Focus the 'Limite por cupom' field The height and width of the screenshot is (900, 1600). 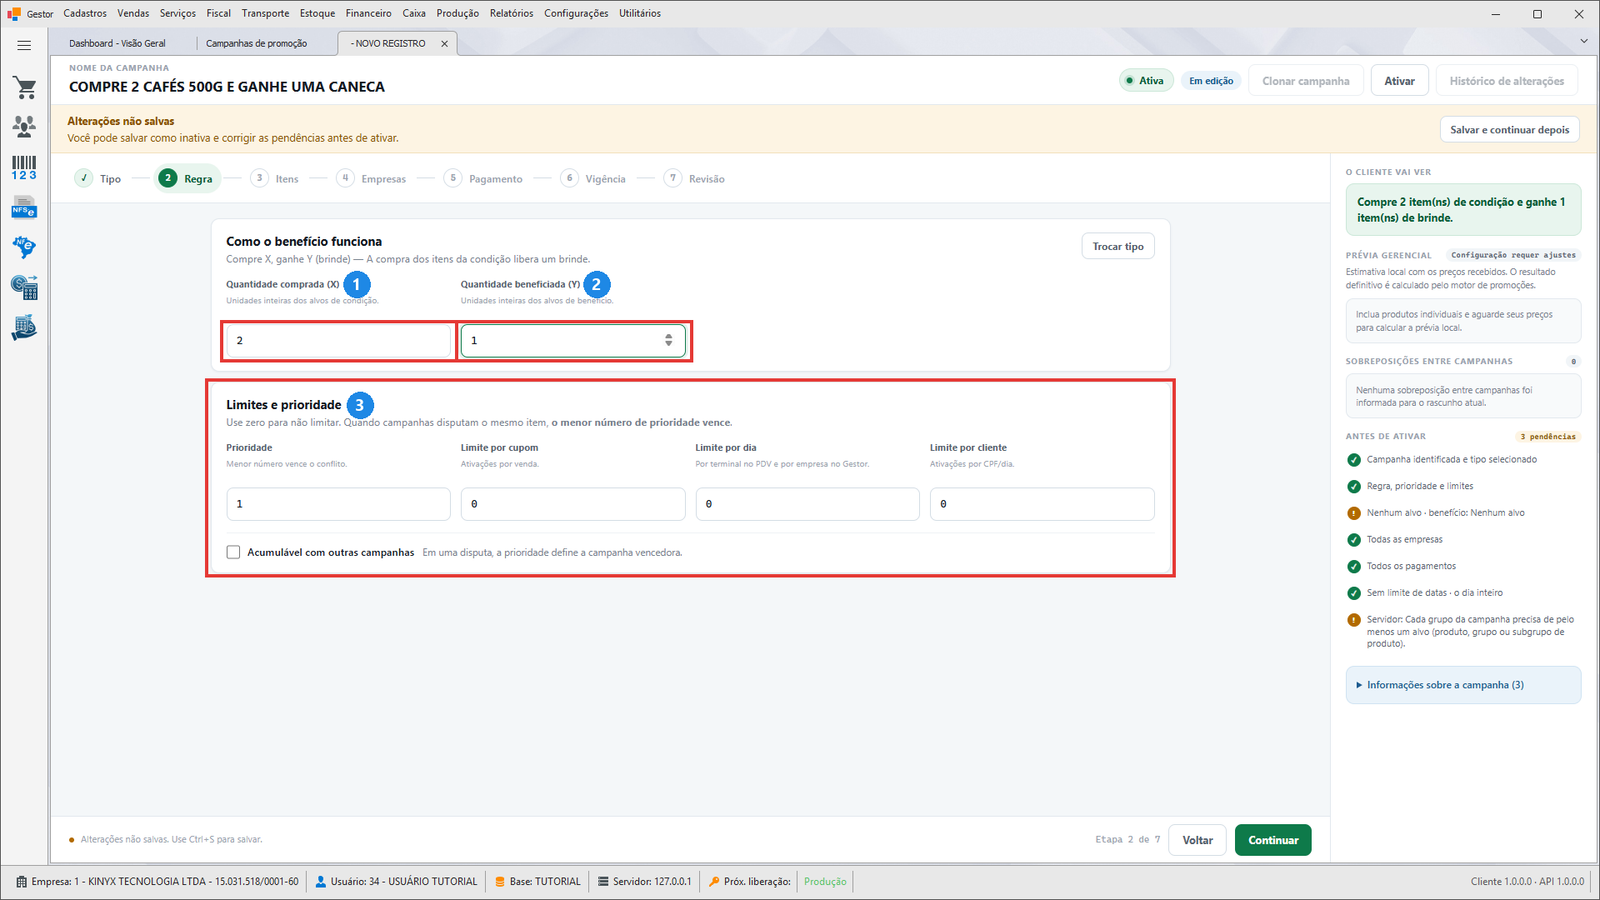click(573, 504)
